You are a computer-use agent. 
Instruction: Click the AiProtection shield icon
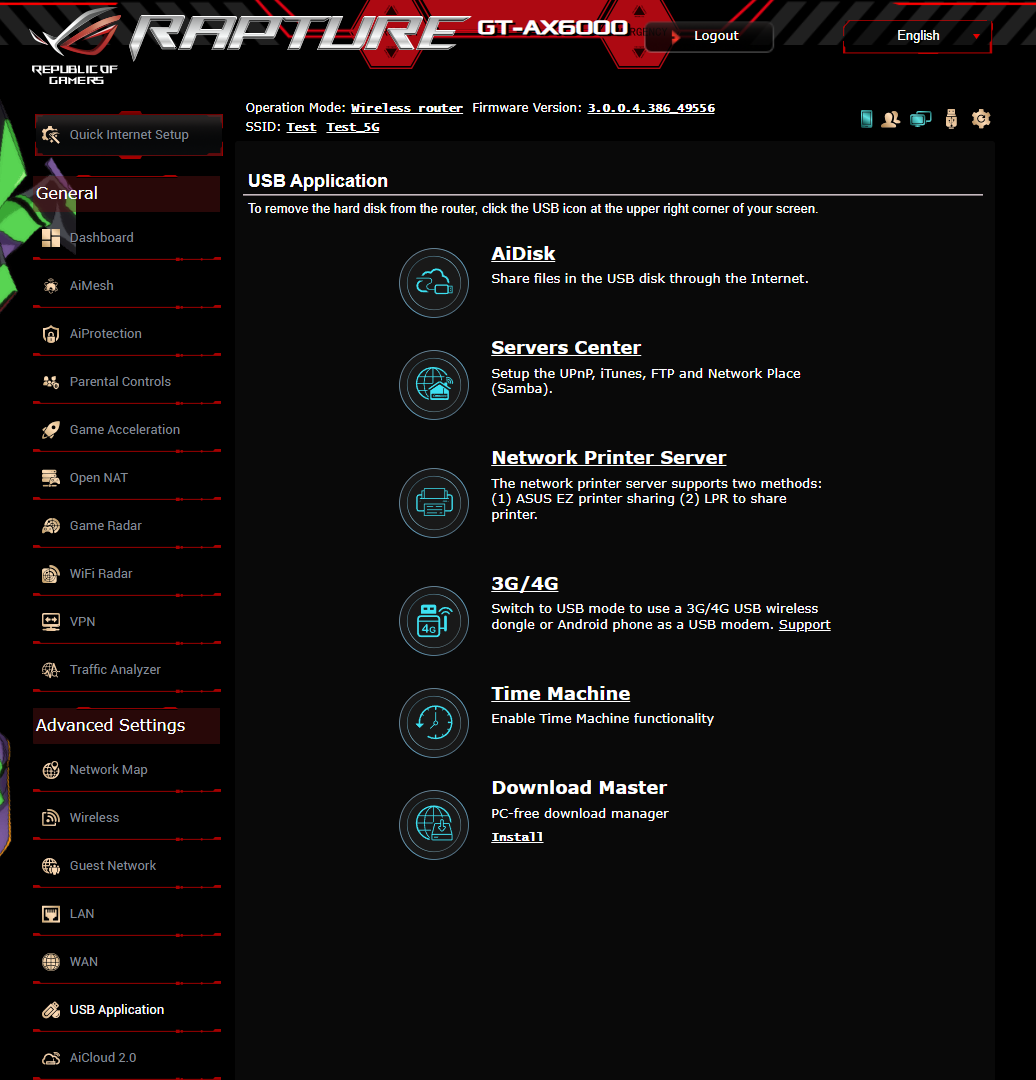coord(51,334)
